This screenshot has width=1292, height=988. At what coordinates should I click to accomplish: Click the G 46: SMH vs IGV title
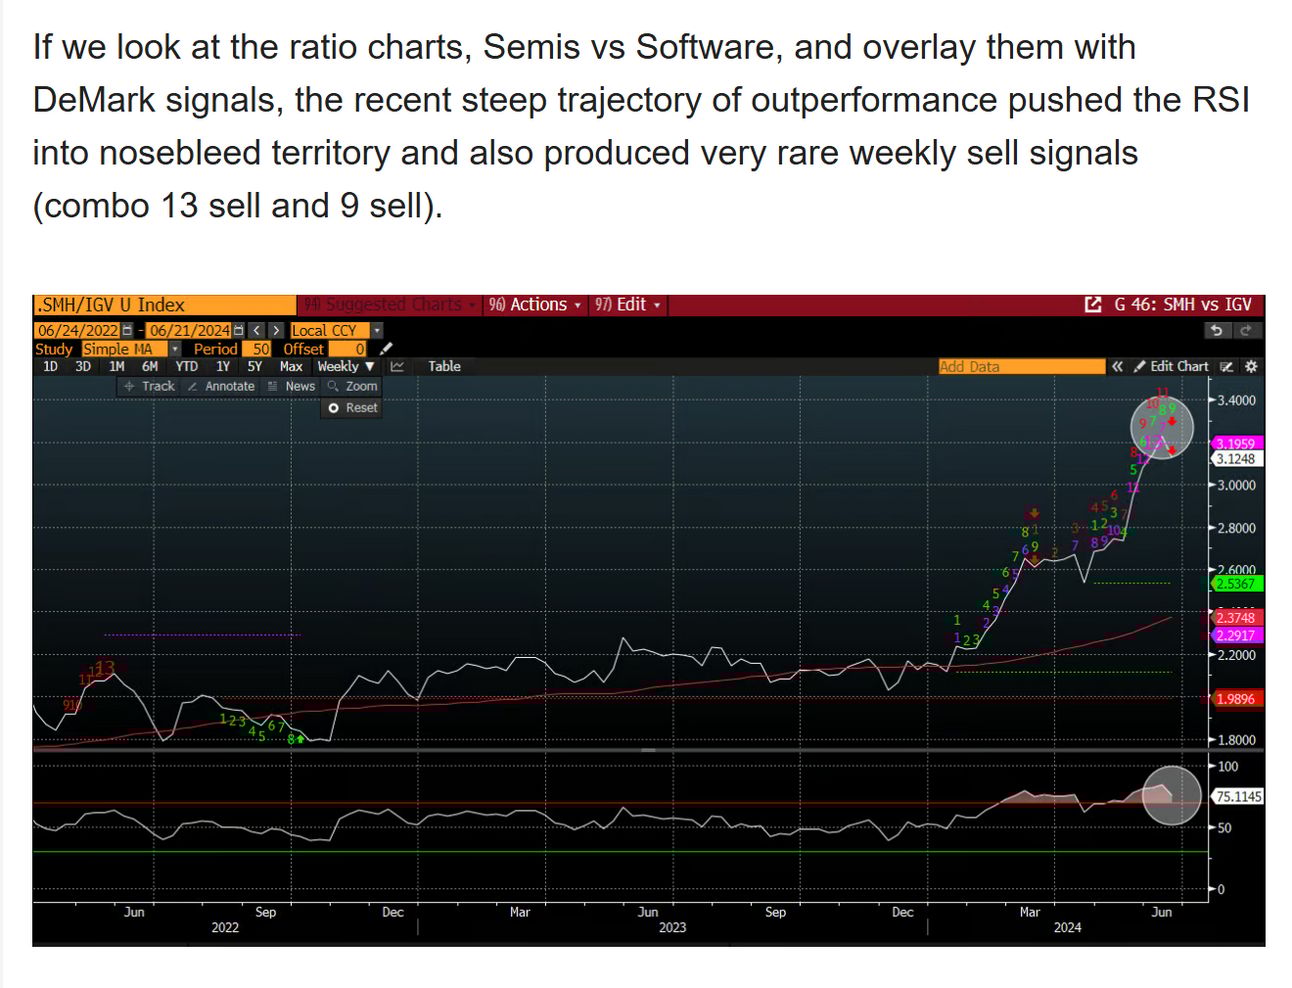[x=1183, y=304]
